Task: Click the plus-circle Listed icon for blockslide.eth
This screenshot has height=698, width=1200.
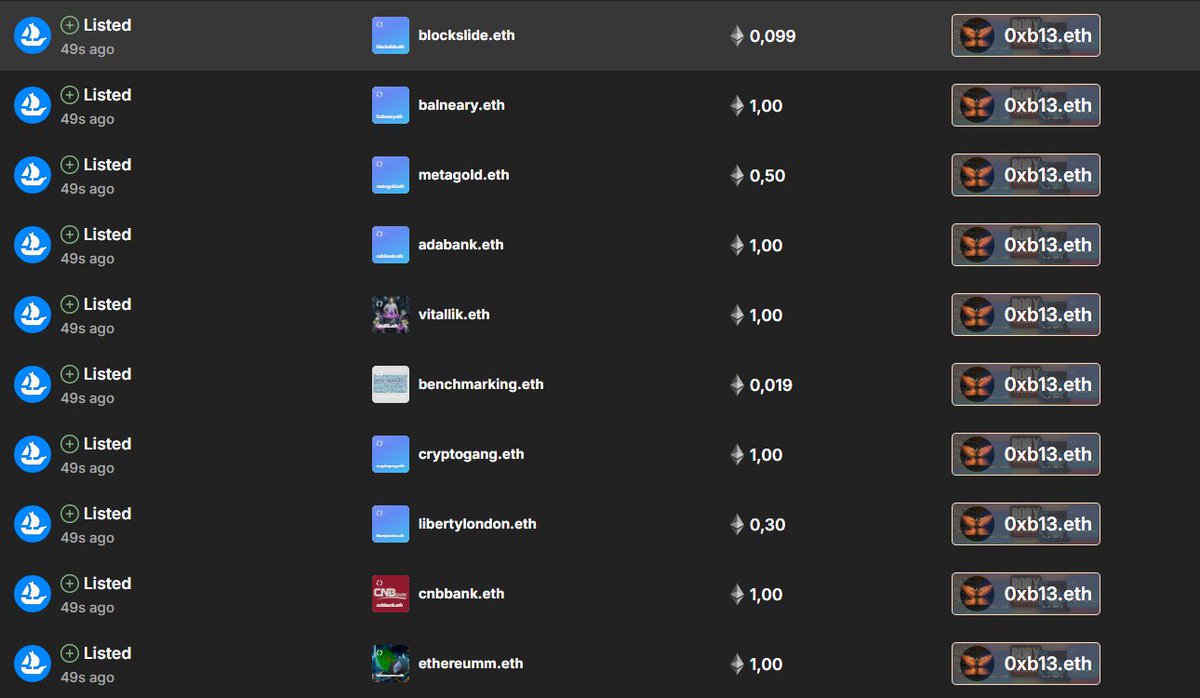Action: coord(69,25)
